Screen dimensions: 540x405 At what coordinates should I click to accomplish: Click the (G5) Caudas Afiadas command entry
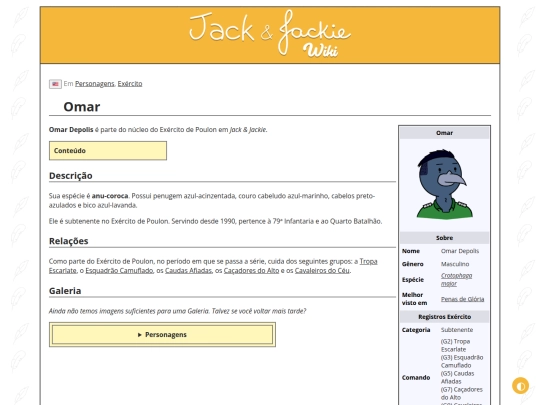(x=457, y=377)
